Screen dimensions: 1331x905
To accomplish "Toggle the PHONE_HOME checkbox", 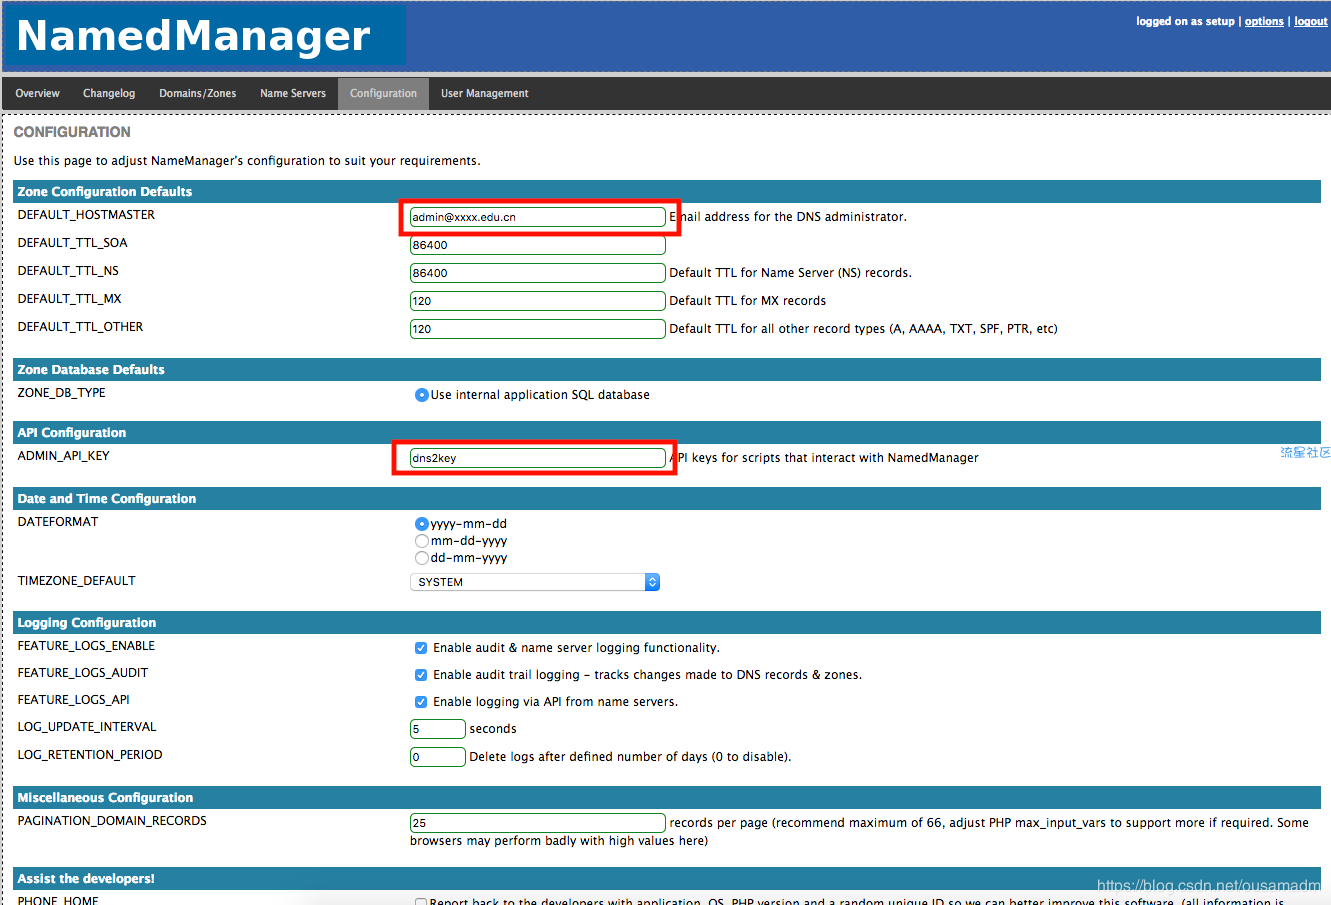I will click(421, 902).
